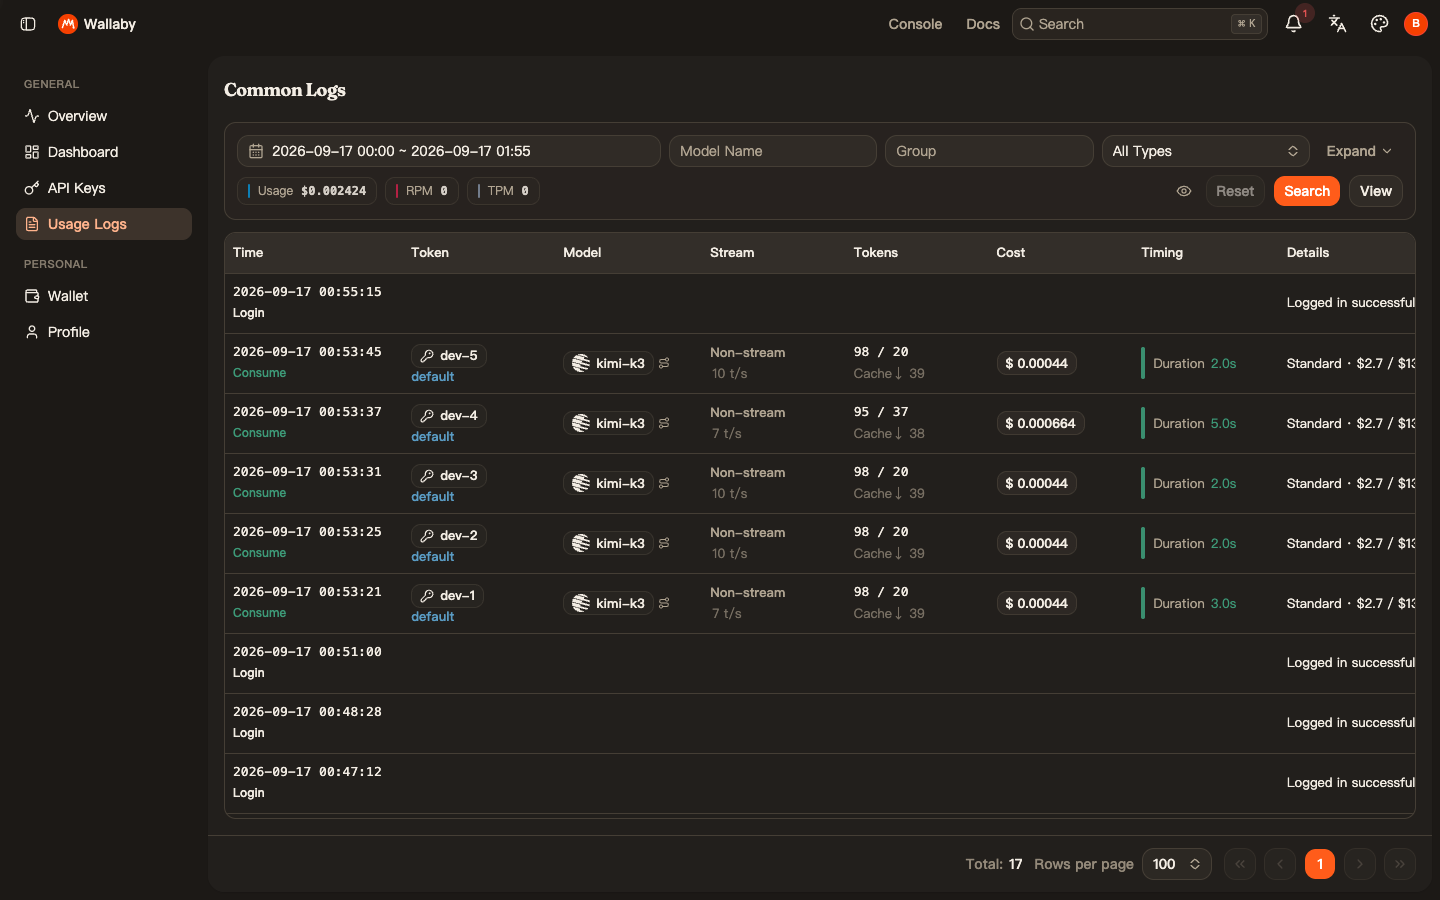
Task: Click the Reset button
Action: click(x=1235, y=191)
